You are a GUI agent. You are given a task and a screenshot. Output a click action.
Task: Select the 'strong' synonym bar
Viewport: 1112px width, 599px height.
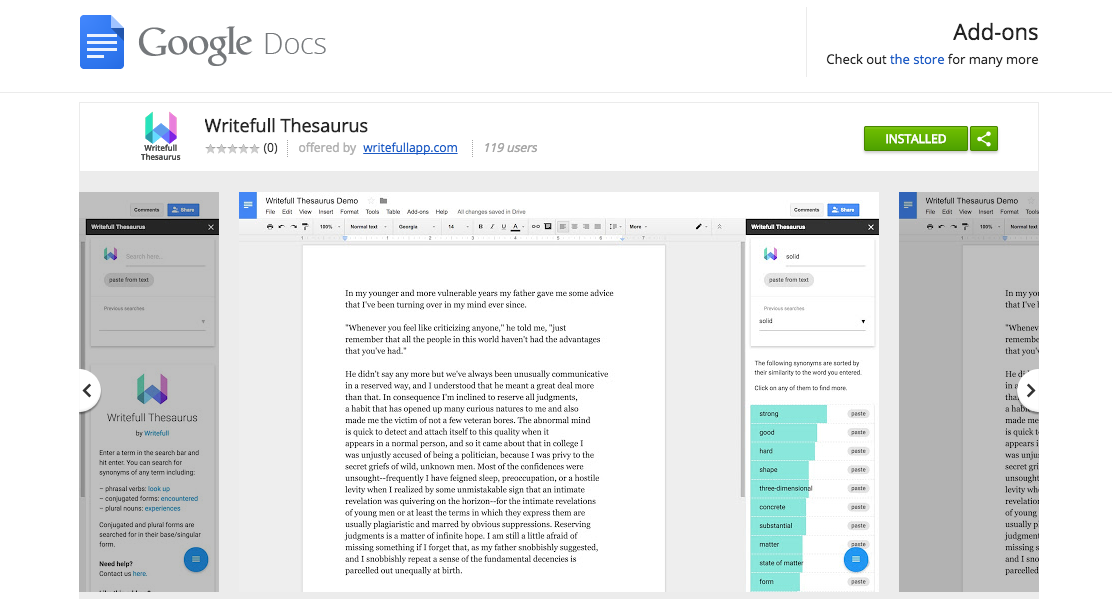click(x=789, y=414)
